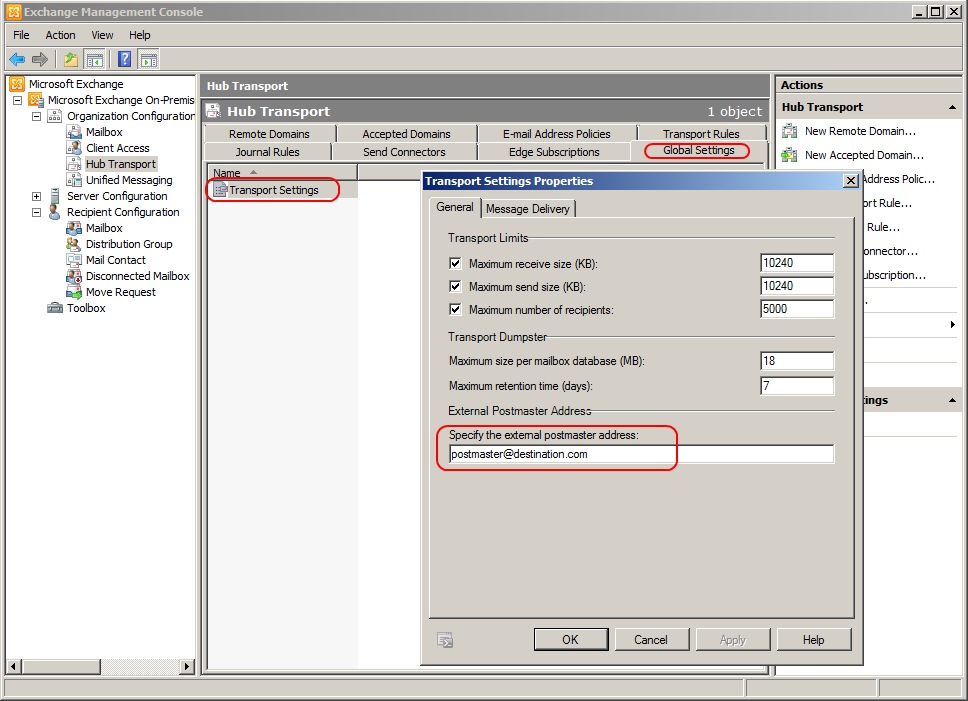Click the Up one level folder icon

[x=71, y=59]
